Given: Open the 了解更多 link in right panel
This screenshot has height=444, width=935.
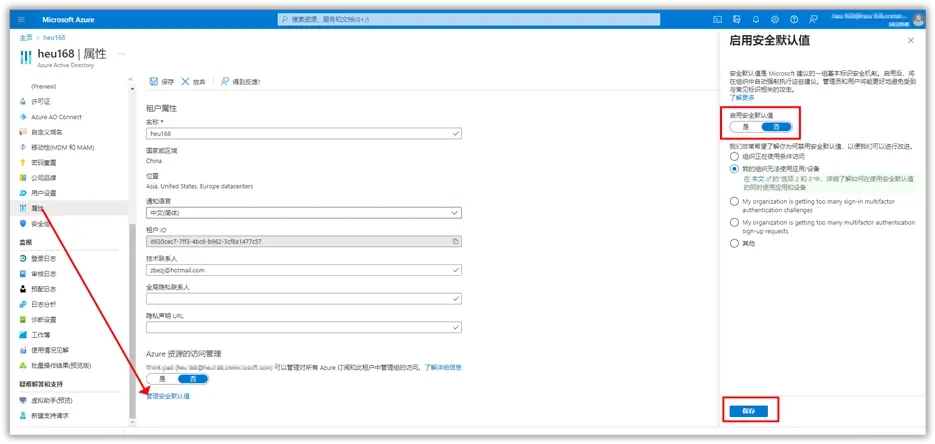Looking at the screenshot, I should tap(742, 97).
